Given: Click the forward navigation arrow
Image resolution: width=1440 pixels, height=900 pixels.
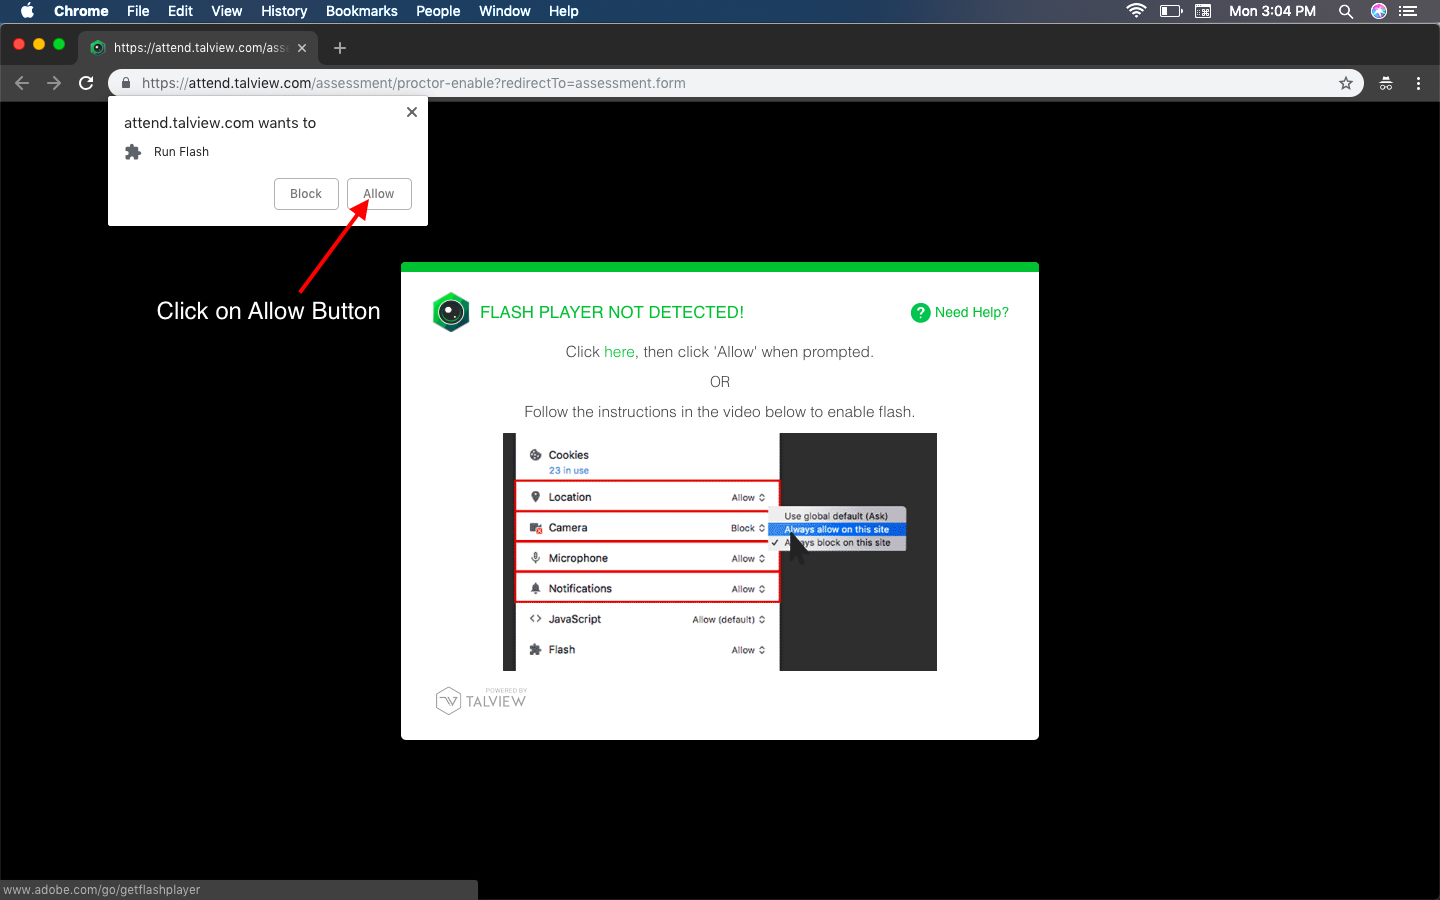Looking at the screenshot, I should (x=54, y=83).
